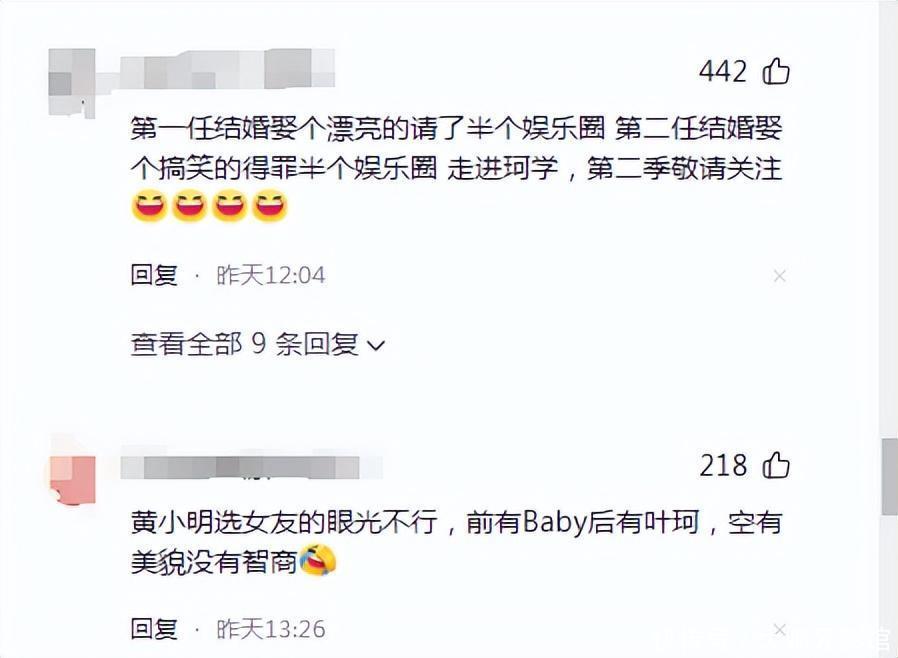Click the vertical scrollbar thumb on right
The width and height of the screenshot is (898, 658).
[889, 476]
